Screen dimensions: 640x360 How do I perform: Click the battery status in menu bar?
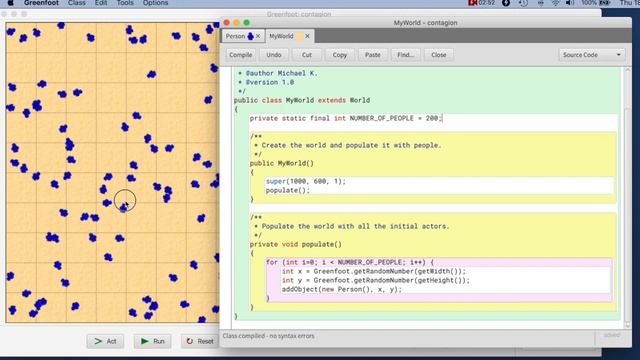(x=596, y=3)
